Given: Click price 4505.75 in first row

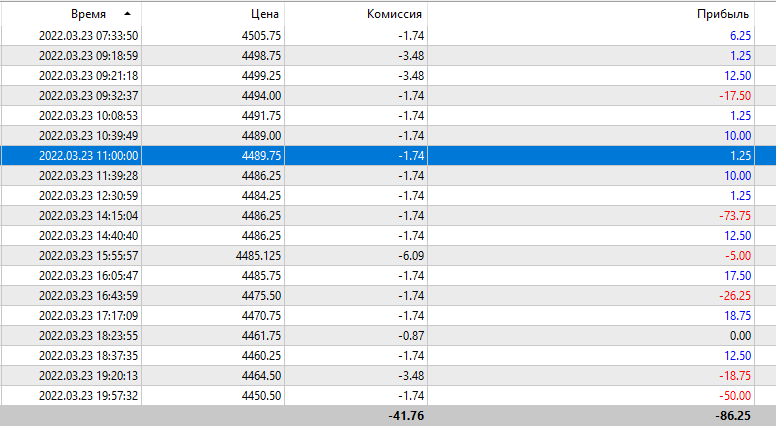Looking at the screenshot, I should (x=259, y=35).
